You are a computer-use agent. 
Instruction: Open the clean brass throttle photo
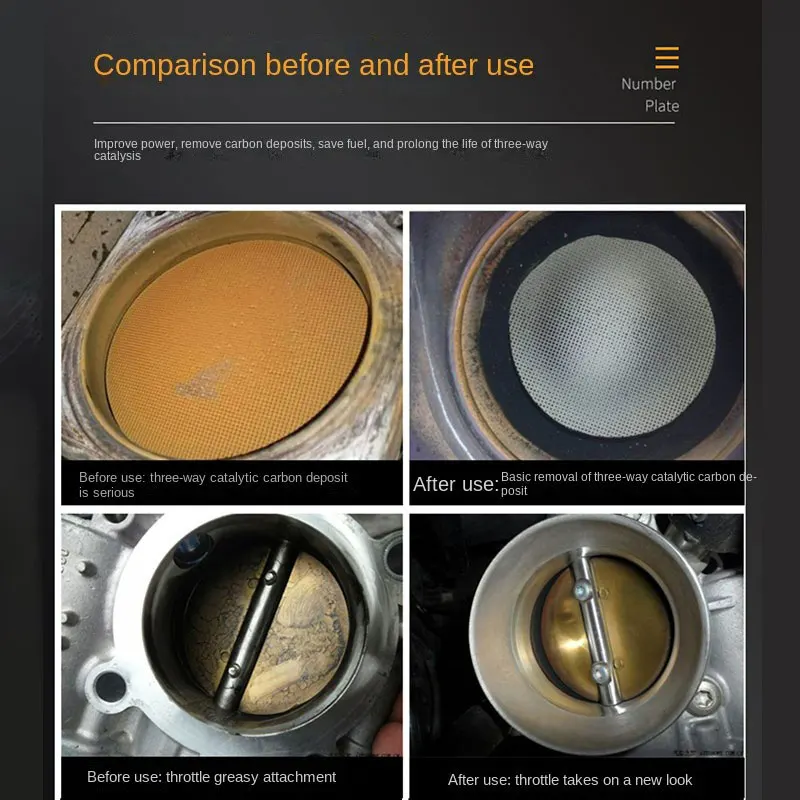[577, 635]
